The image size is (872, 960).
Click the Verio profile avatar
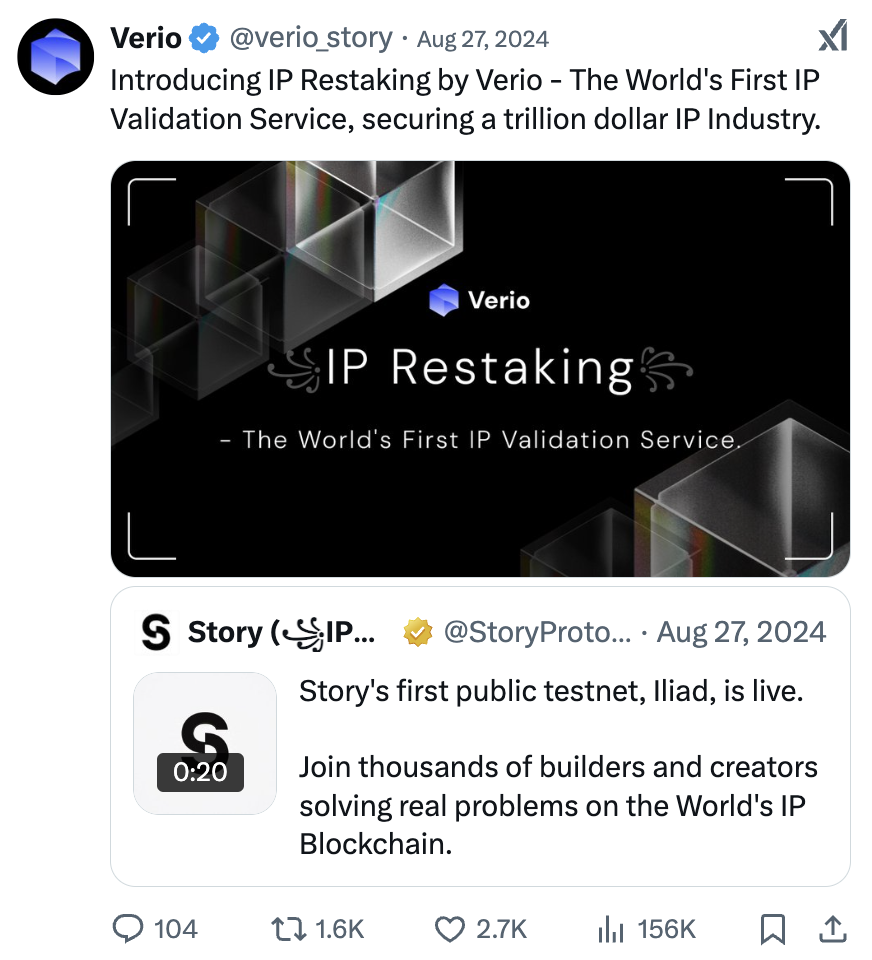click(56, 56)
